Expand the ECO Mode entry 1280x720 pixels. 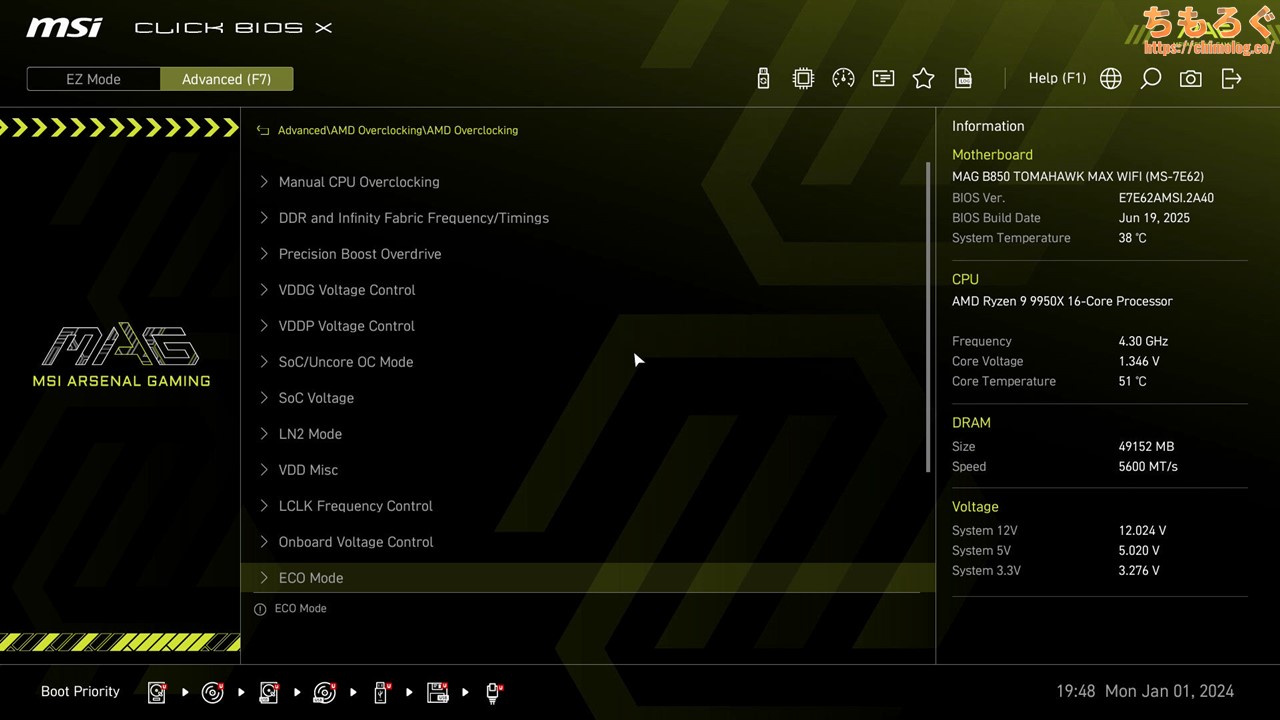(310, 578)
